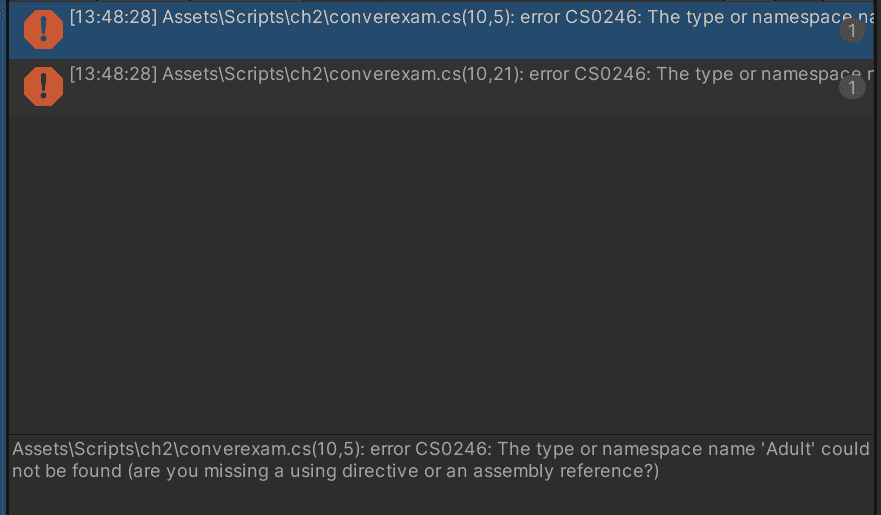This screenshot has height=515, width=881.
Task: Click the red error icon on the first log entry
Action: (43, 29)
